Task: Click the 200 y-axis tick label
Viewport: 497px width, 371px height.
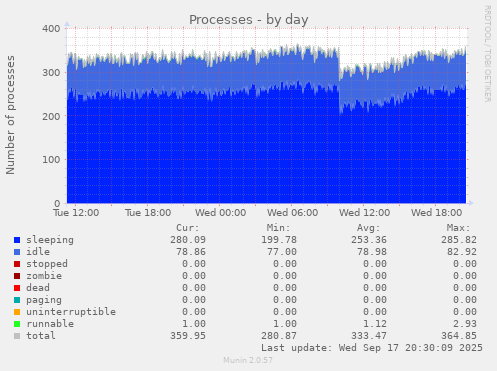Action: [51, 116]
